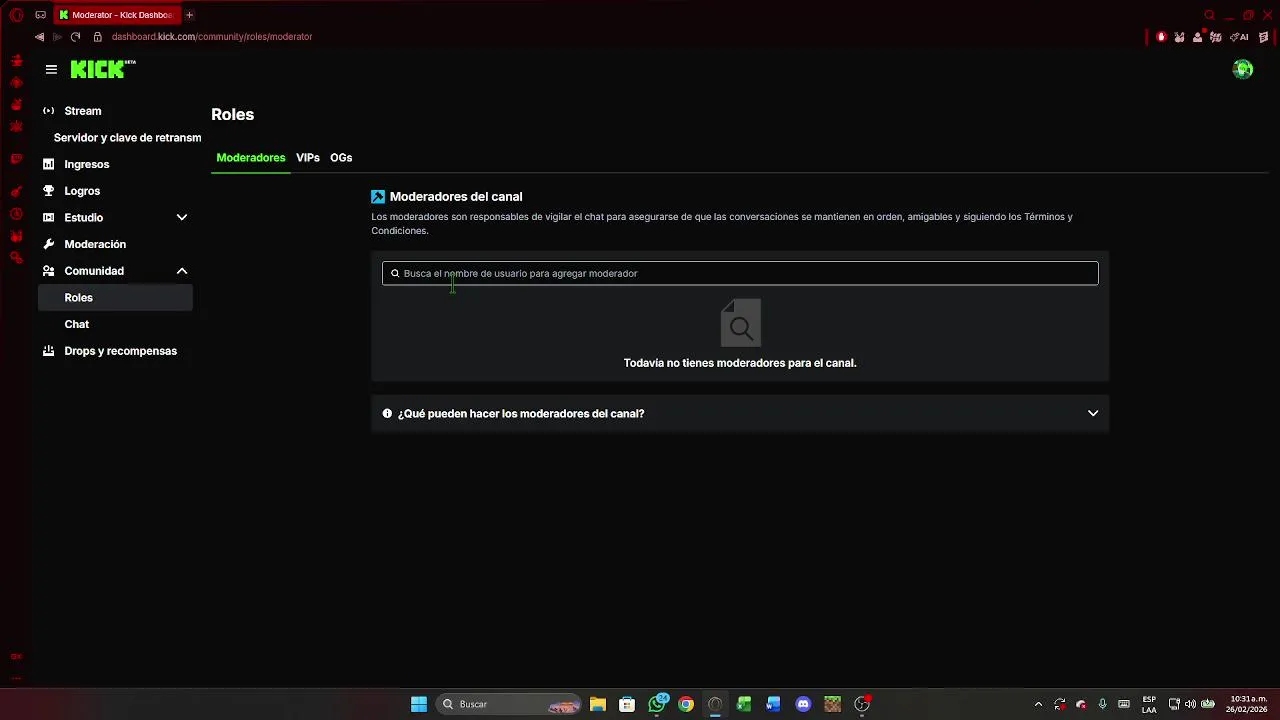1280x720 pixels.
Task: Go back with browser back arrow
Action: tap(39, 37)
